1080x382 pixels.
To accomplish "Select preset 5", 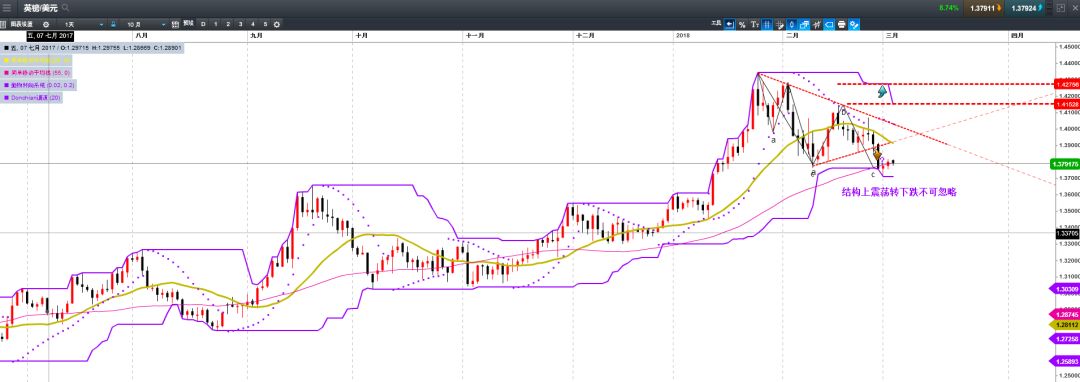I will point(265,24).
